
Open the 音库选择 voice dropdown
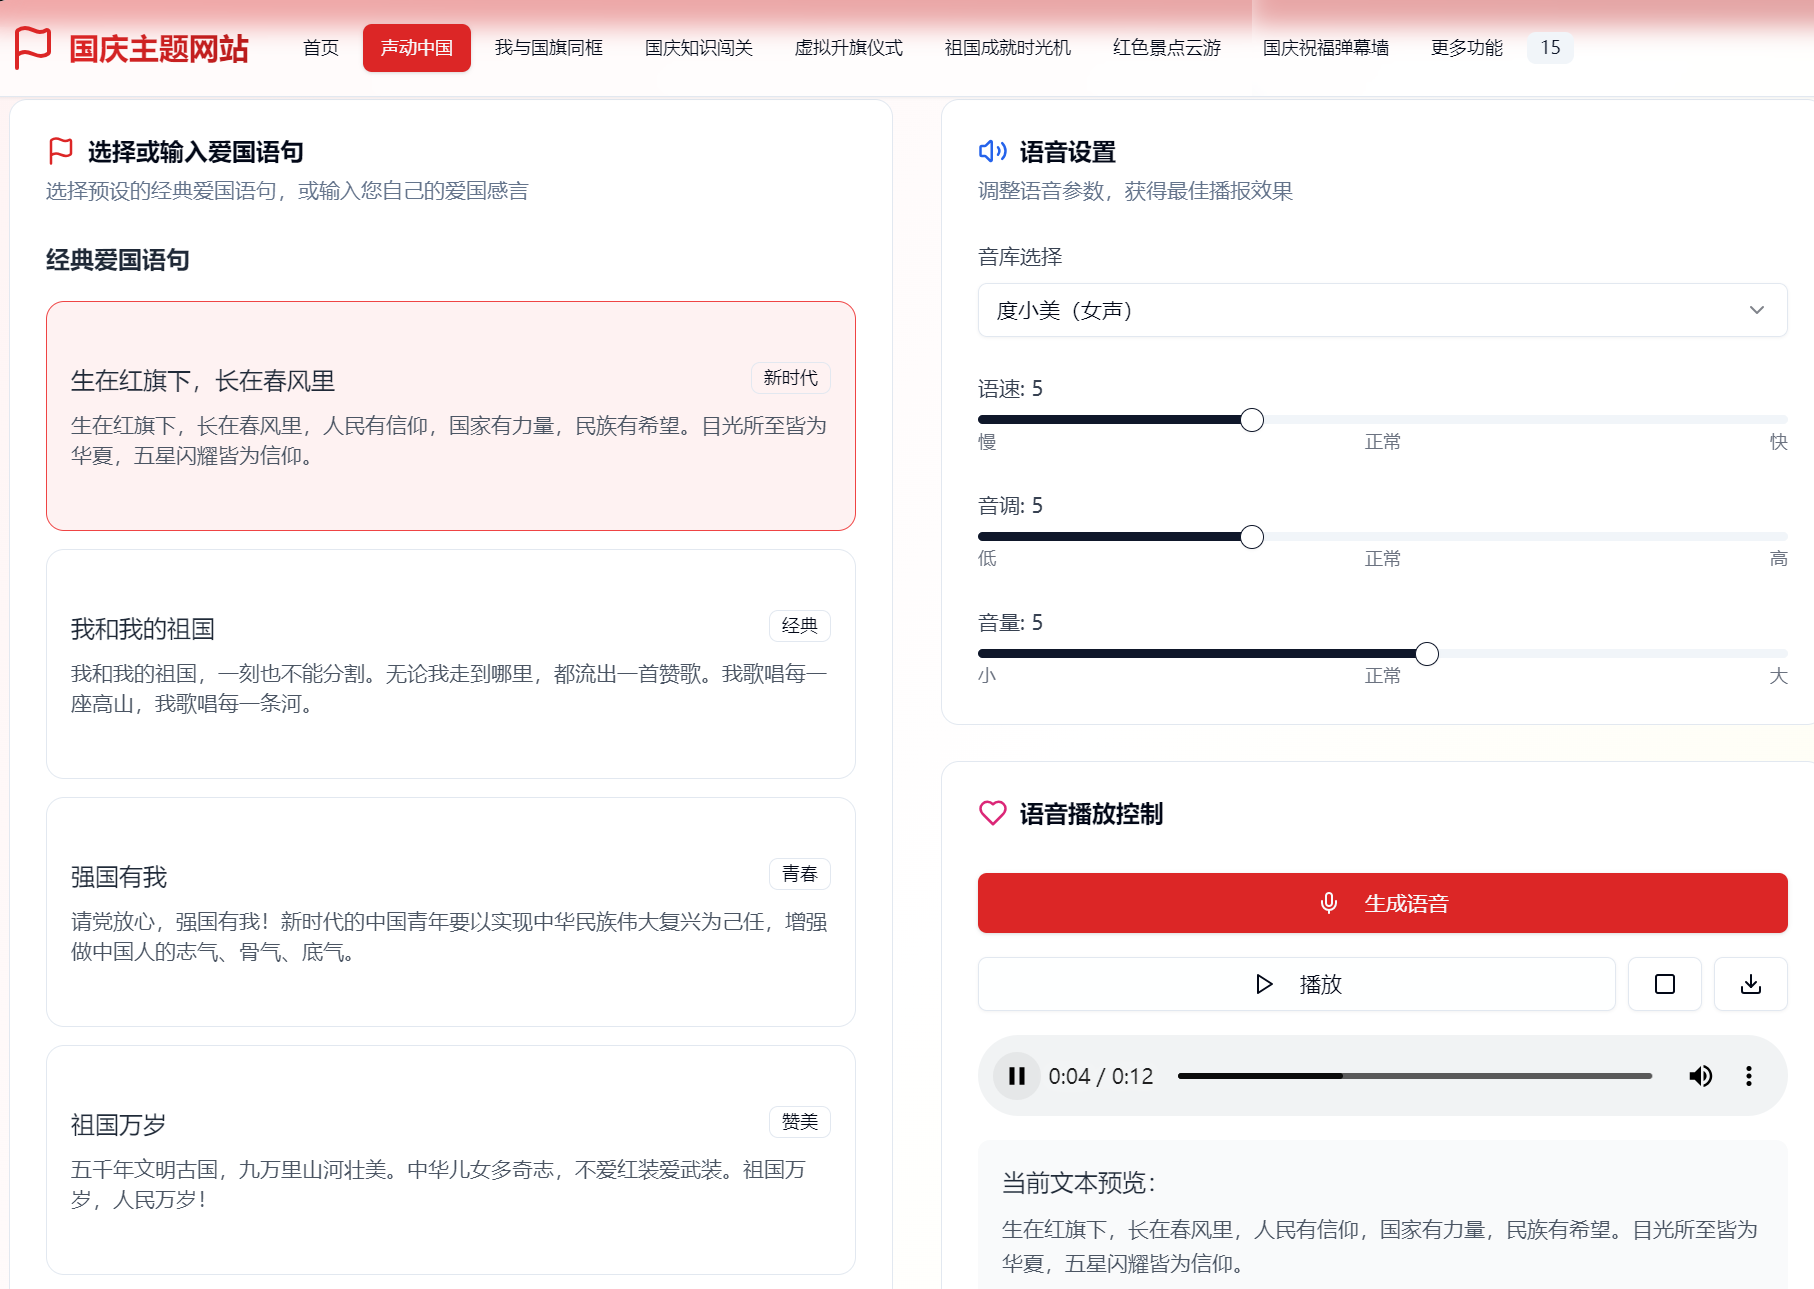[1382, 310]
